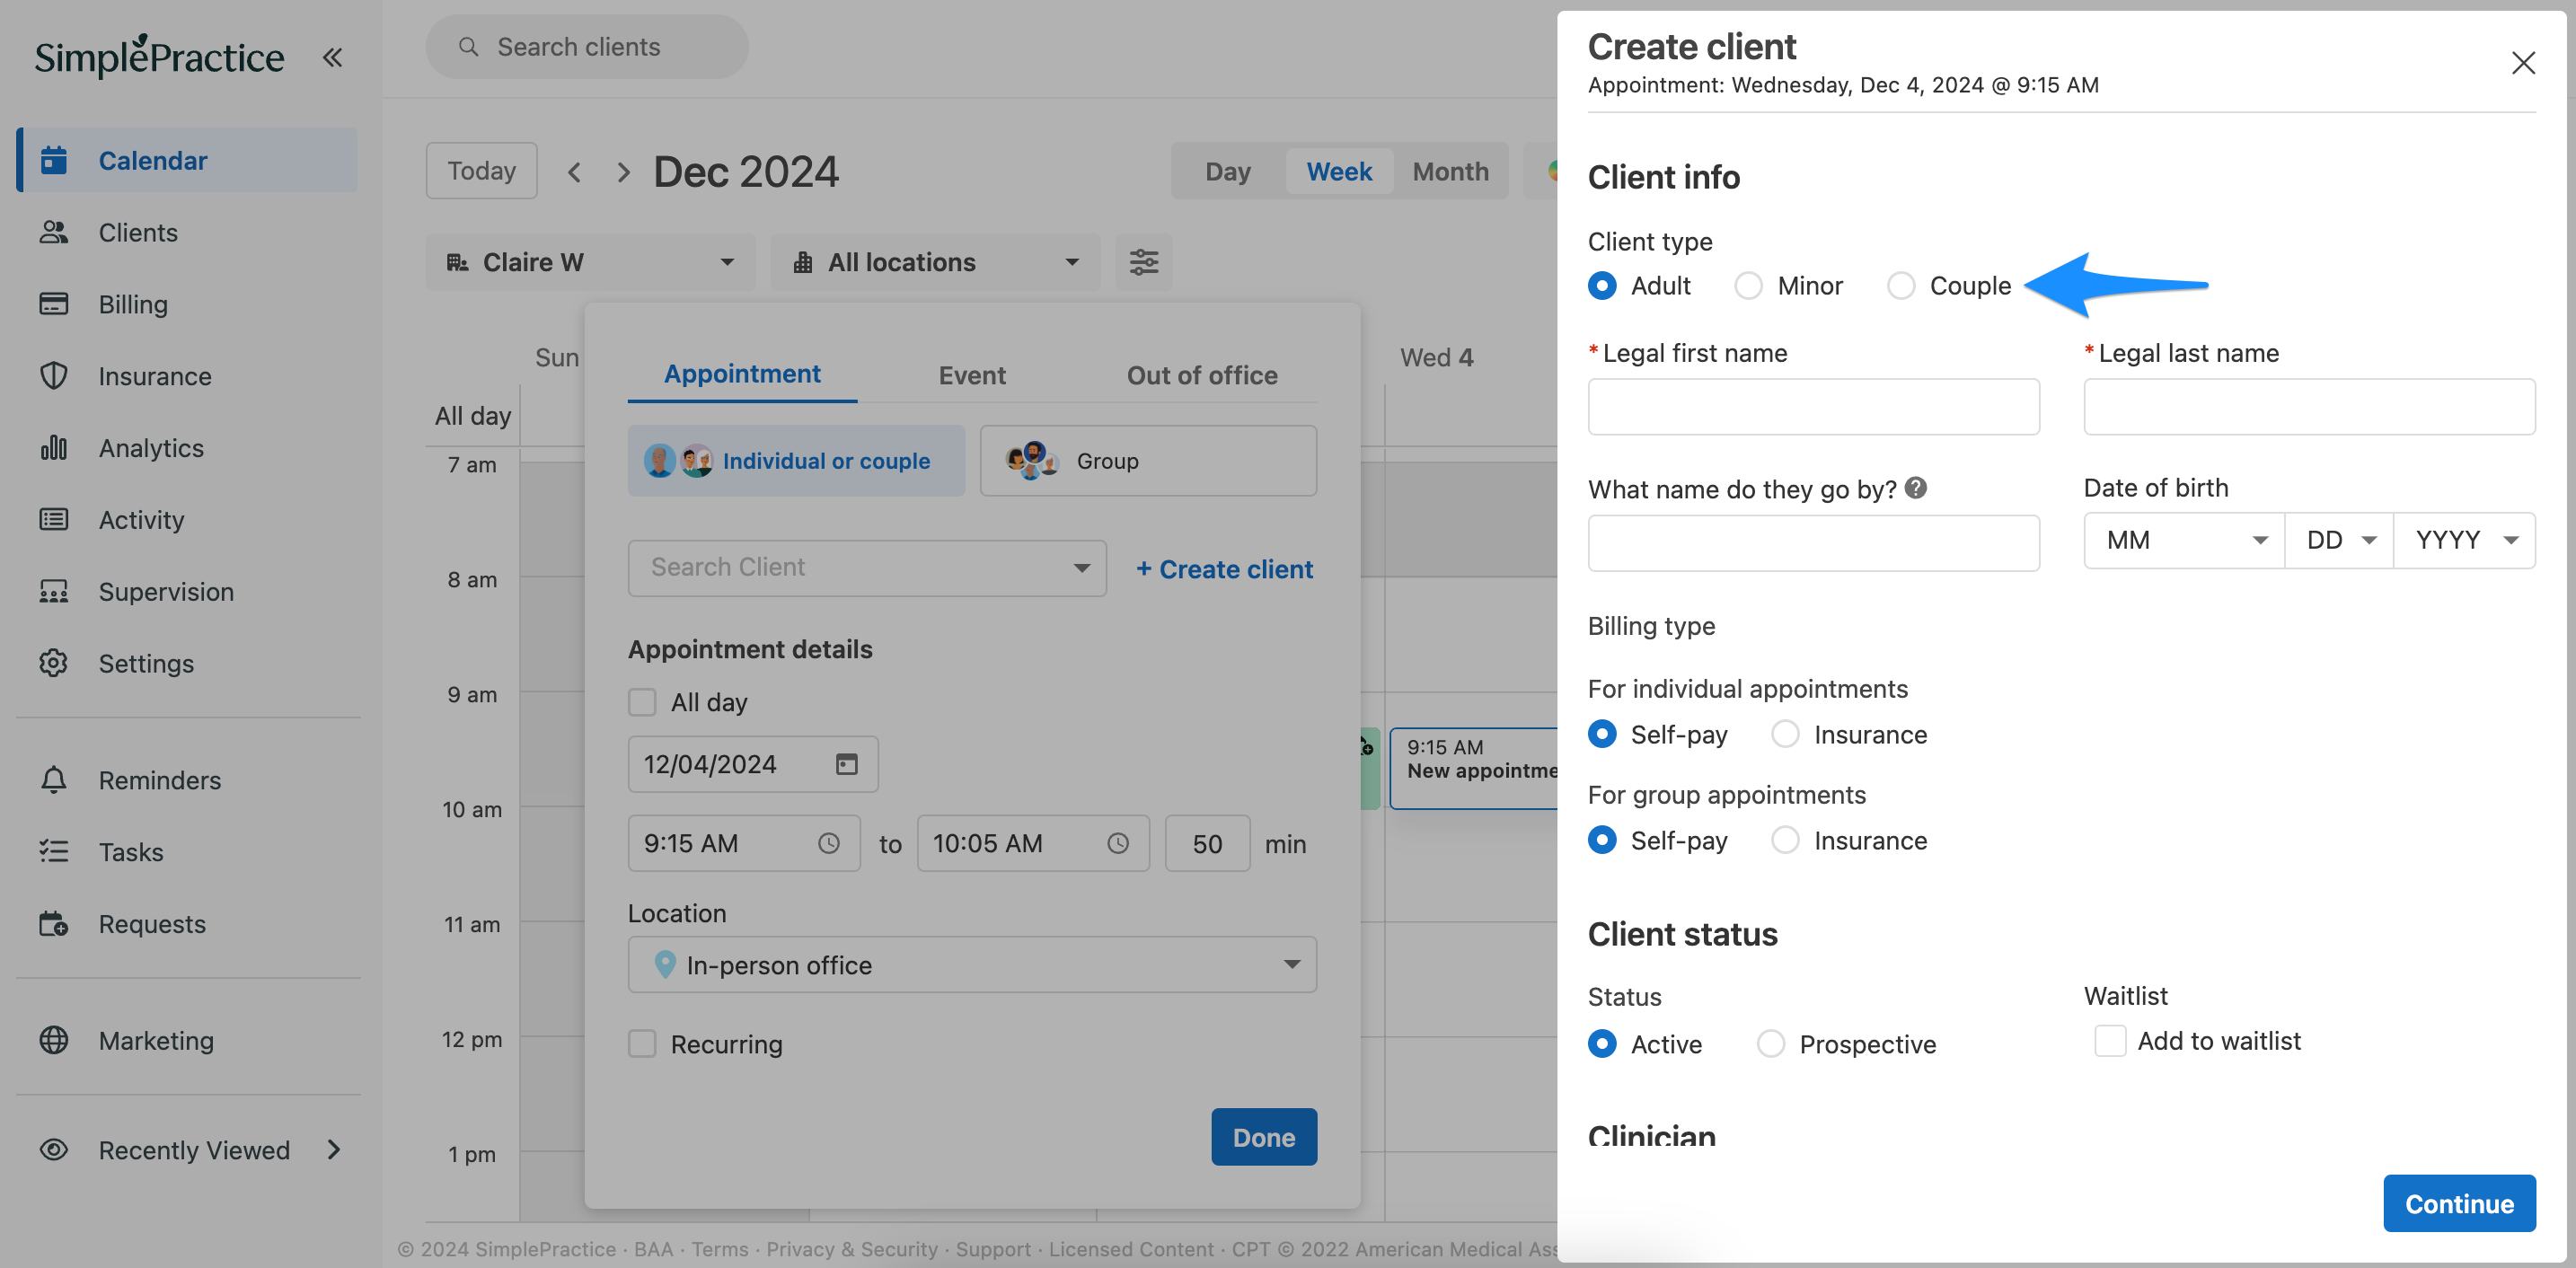This screenshot has height=1268, width=2576.
Task: Click help icon next to What name do they go by
Action: [1916, 488]
